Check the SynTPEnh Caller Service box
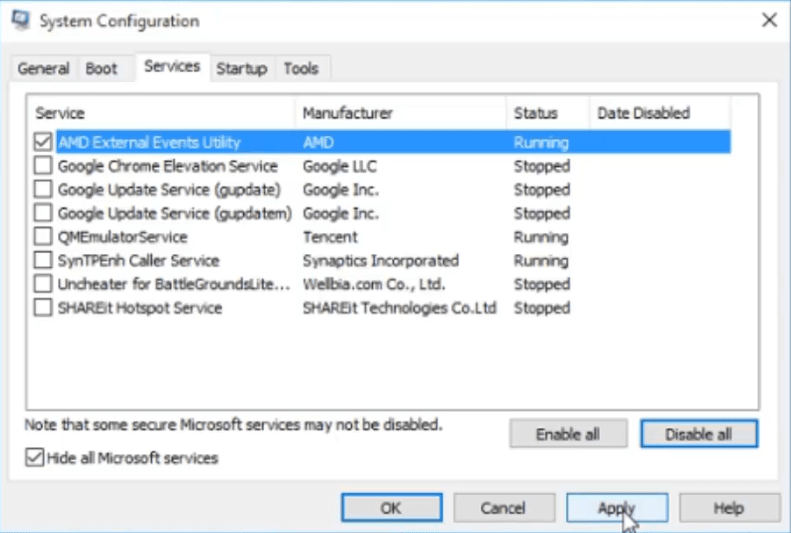The height and width of the screenshot is (533, 791). coord(43,261)
